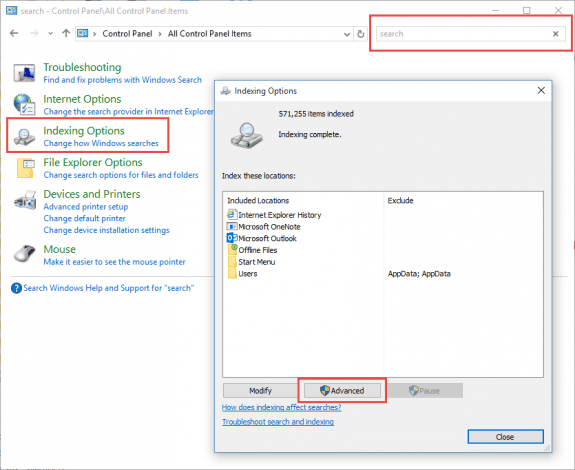Close the Indexing Options dialog with X
Screen dimensions: 575x470
click(541, 91)
